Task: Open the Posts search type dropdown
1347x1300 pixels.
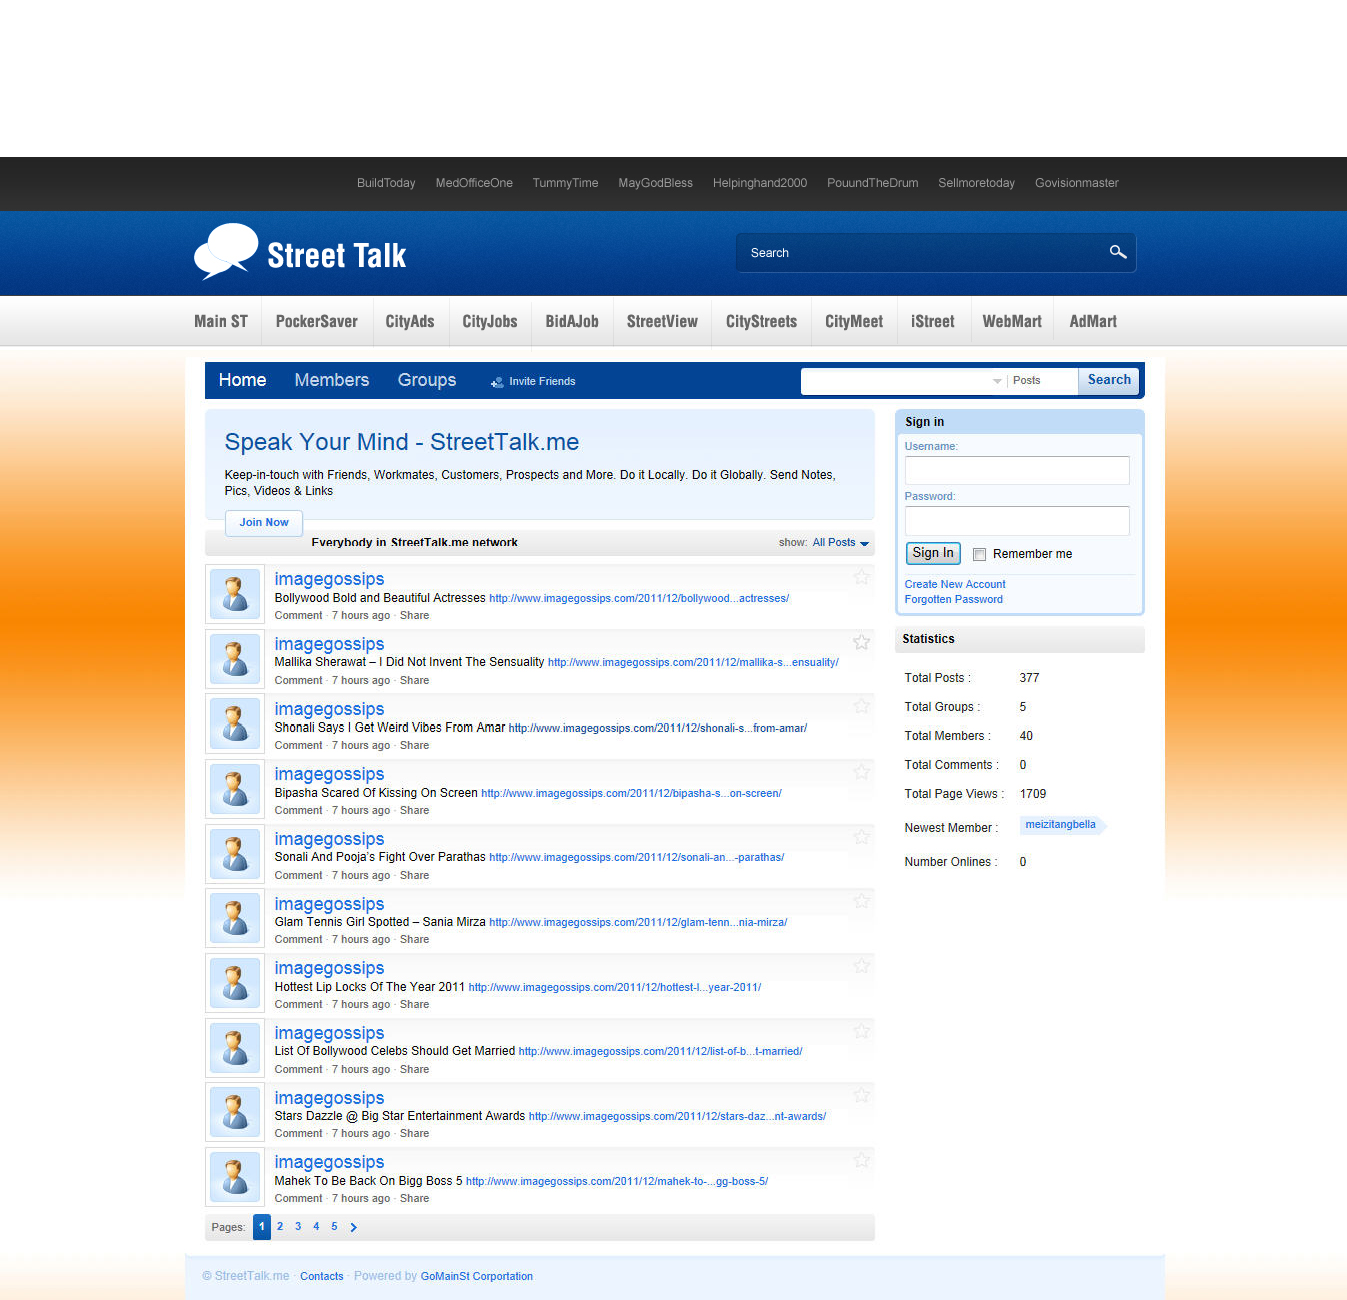Action: tap(1040, 381)
